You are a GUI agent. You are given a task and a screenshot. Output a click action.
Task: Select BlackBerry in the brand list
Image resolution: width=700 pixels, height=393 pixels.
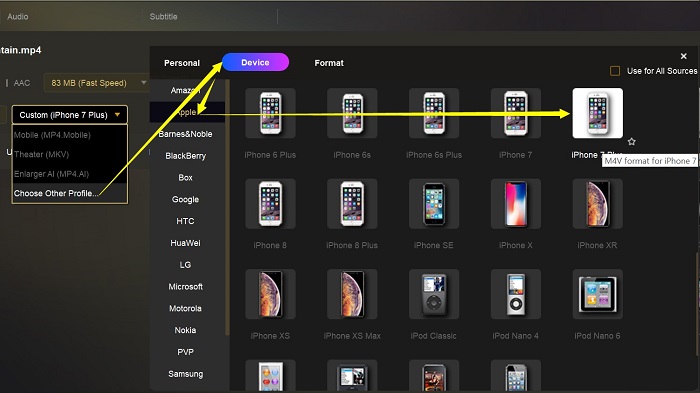[x=187, y=156]
